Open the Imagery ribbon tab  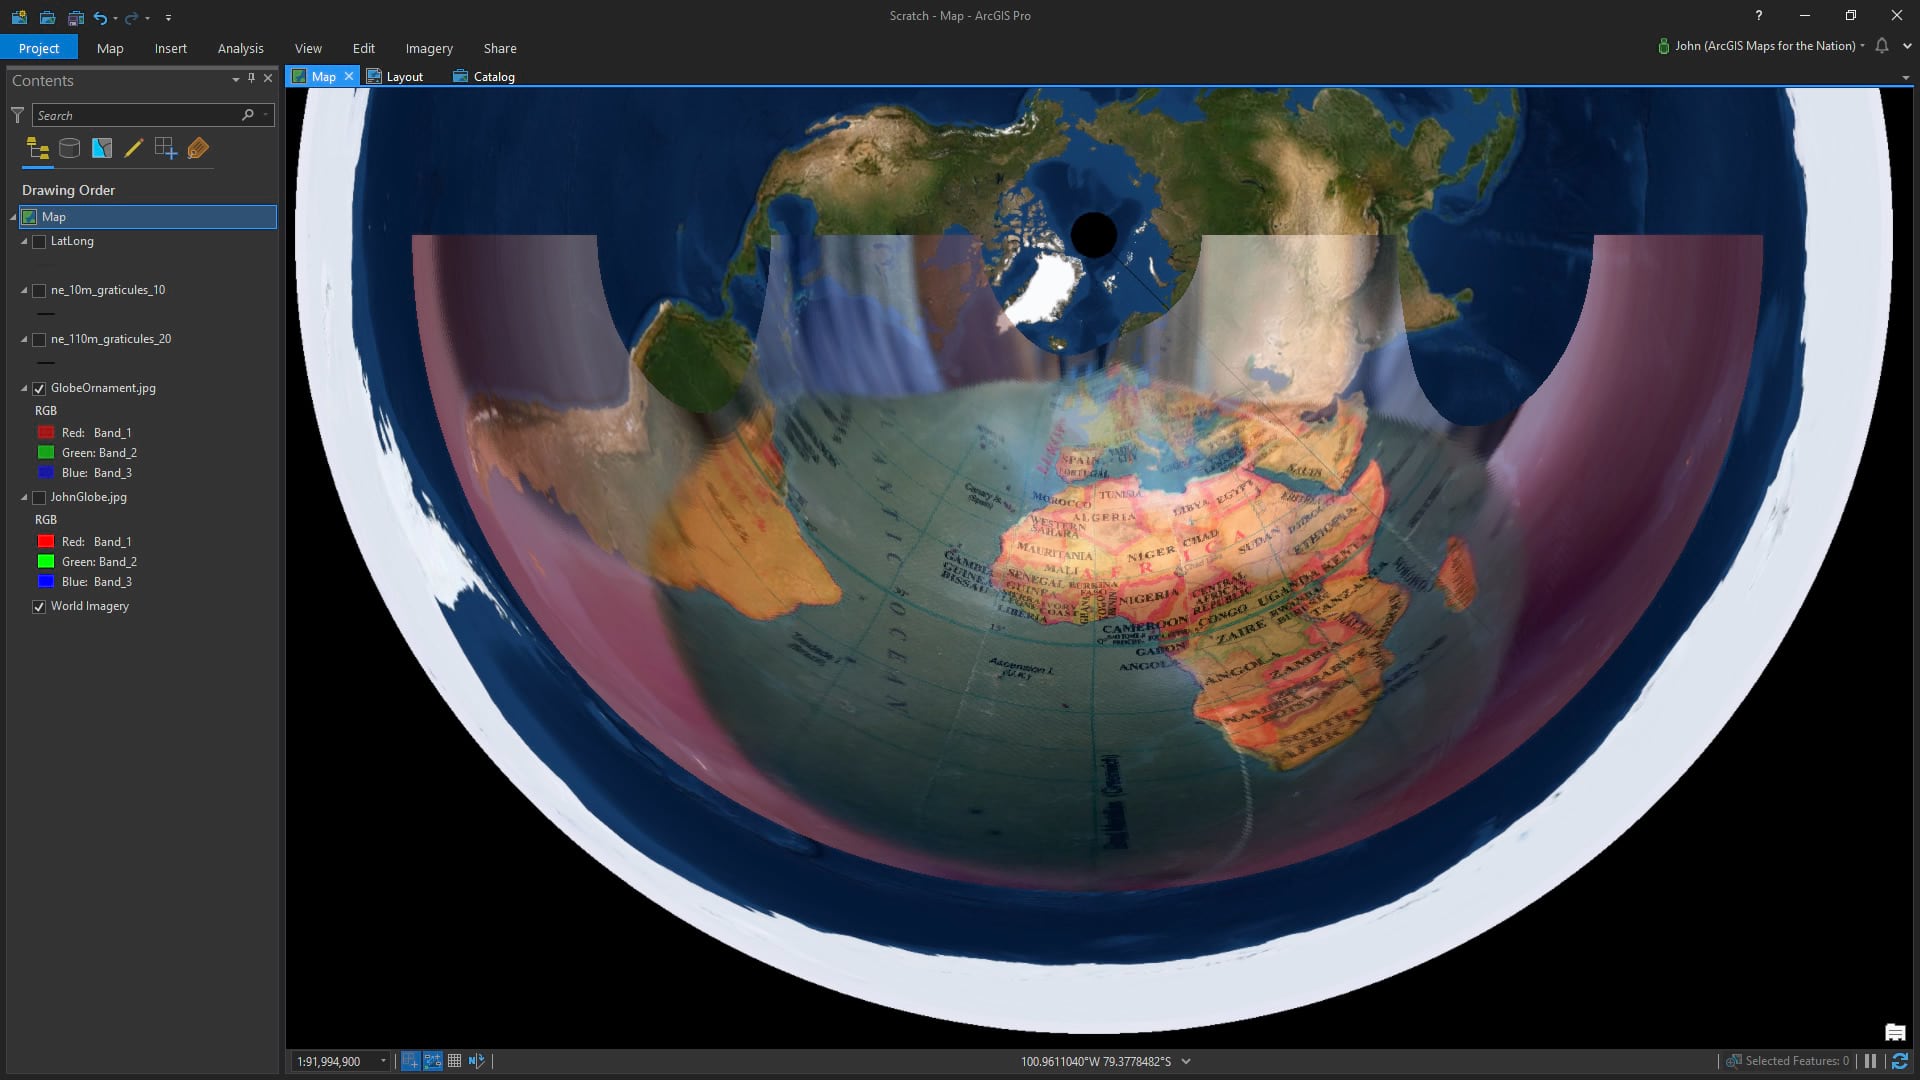(x=429, y=48)
